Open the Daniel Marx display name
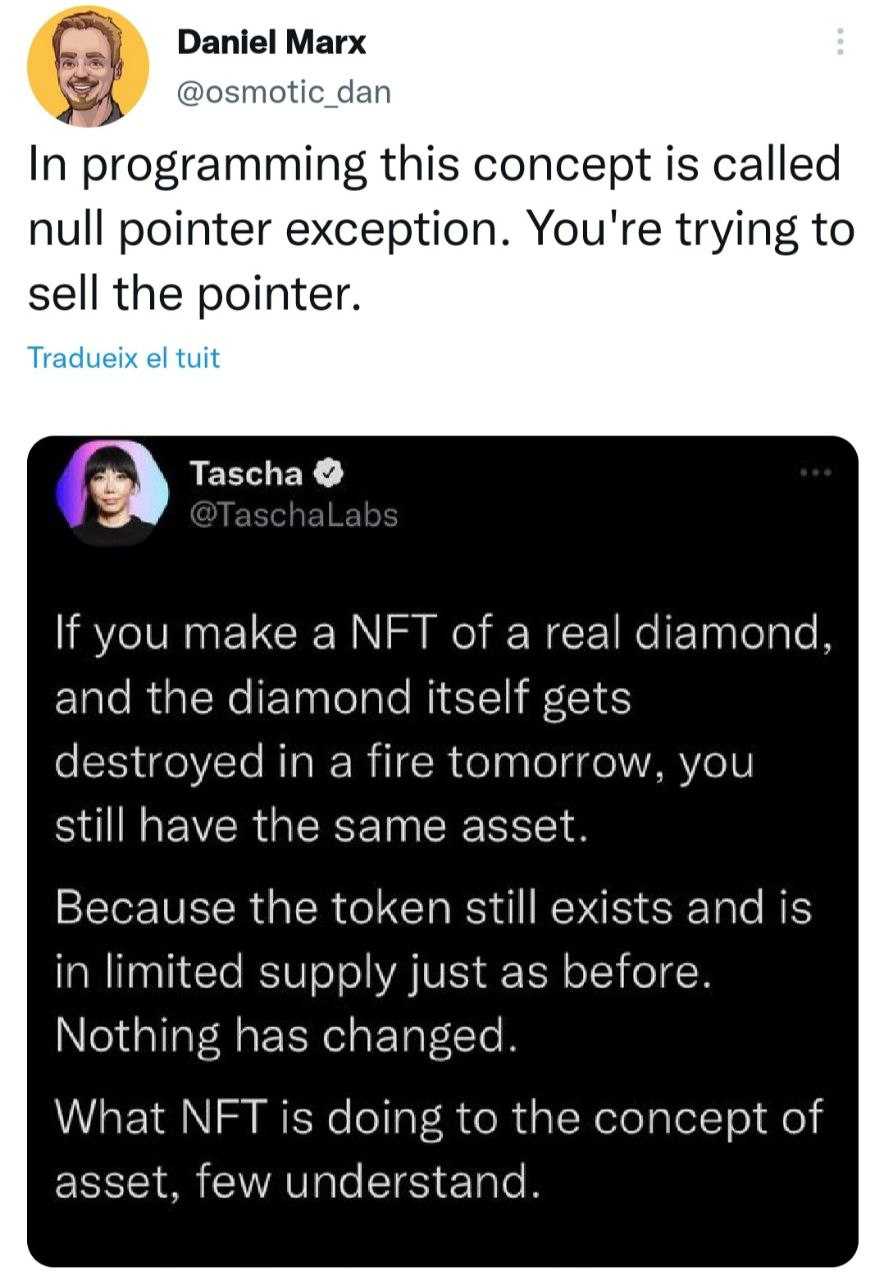 [270, 42]
